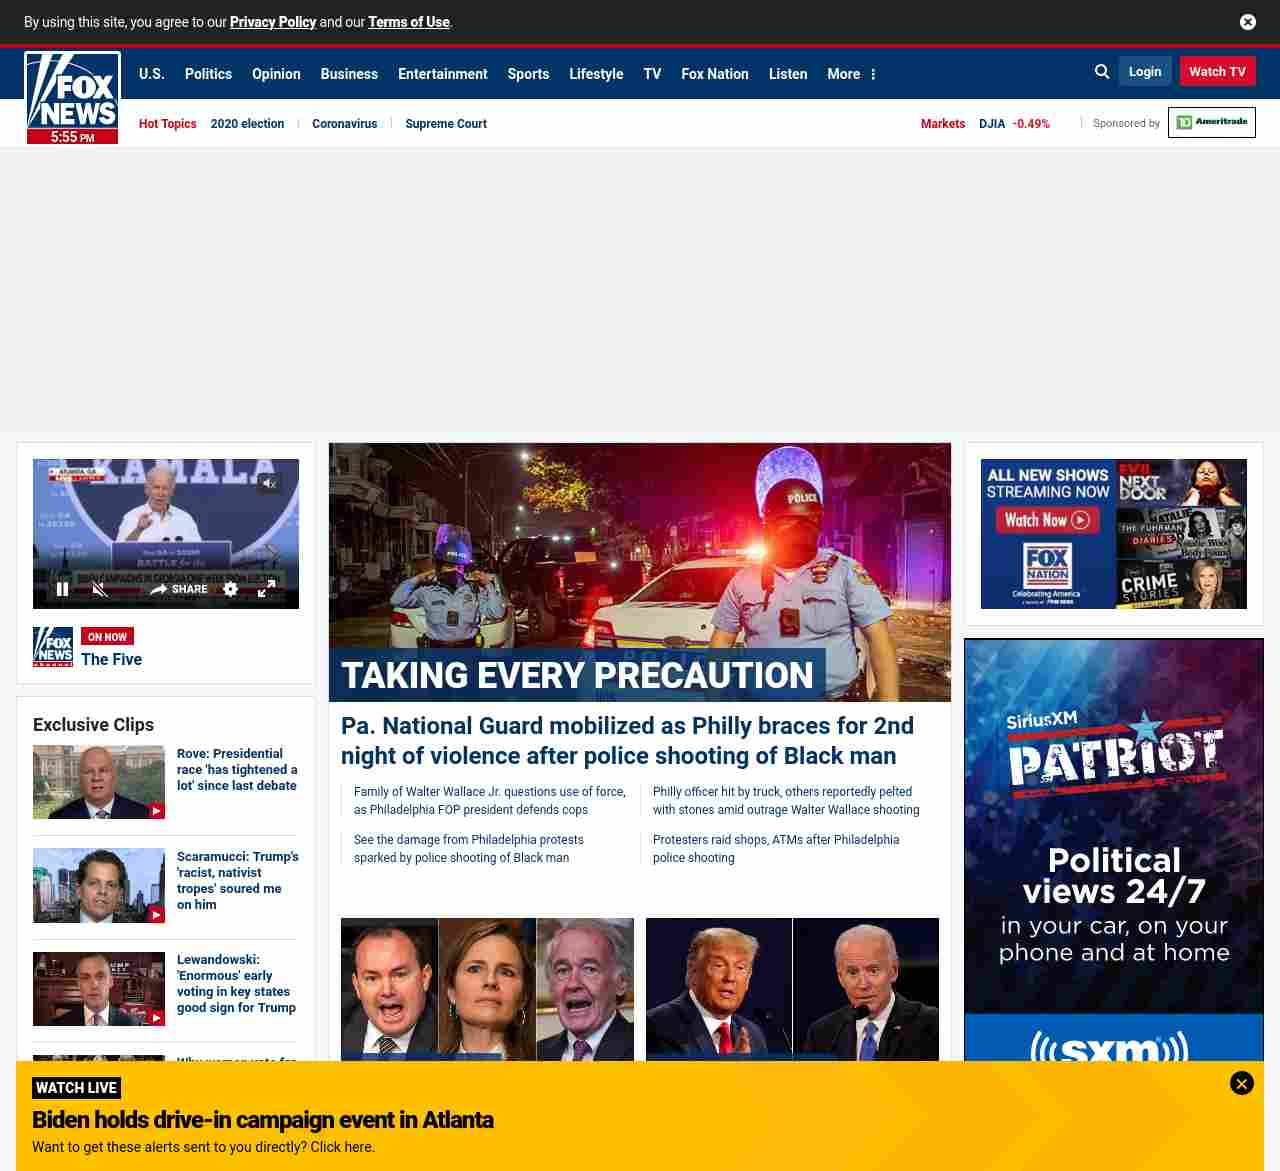Close the Watch Live alert banner

coord(1241,1083)
